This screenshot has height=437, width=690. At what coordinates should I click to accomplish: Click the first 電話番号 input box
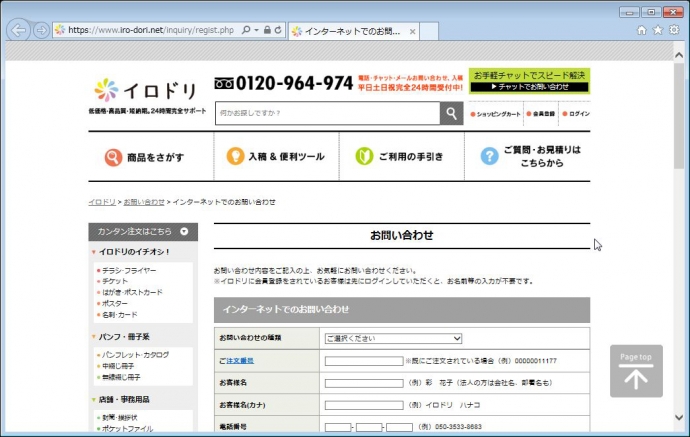338,427
